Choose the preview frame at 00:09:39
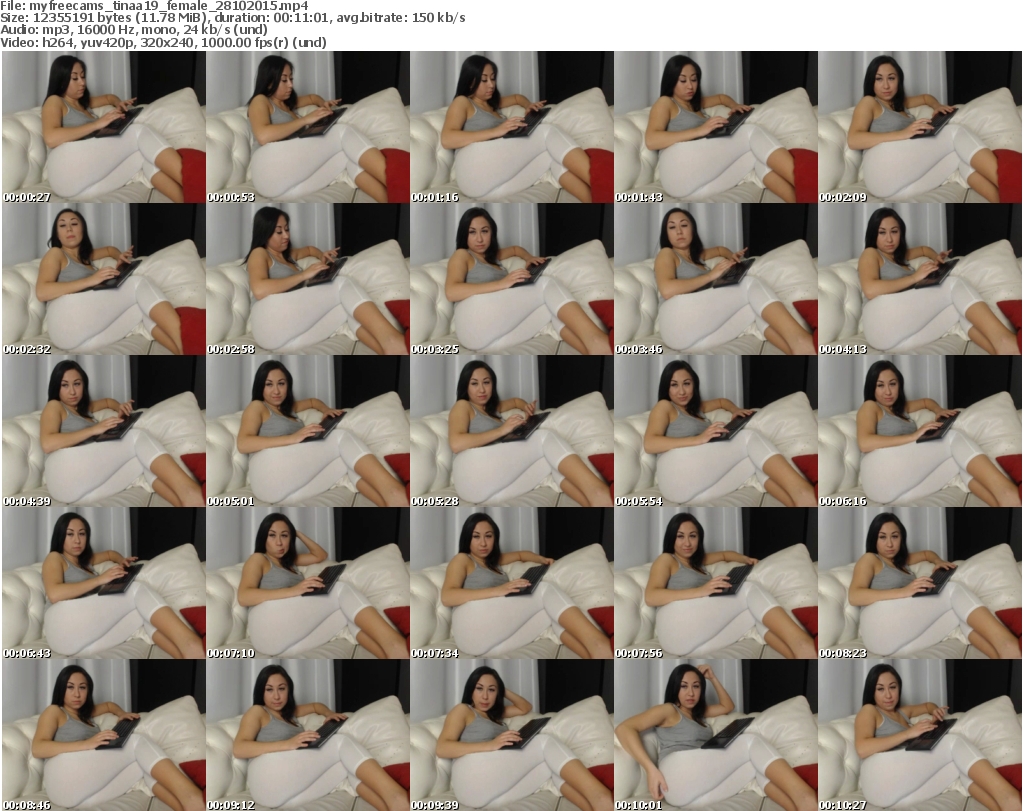 (x=512, y=735)
